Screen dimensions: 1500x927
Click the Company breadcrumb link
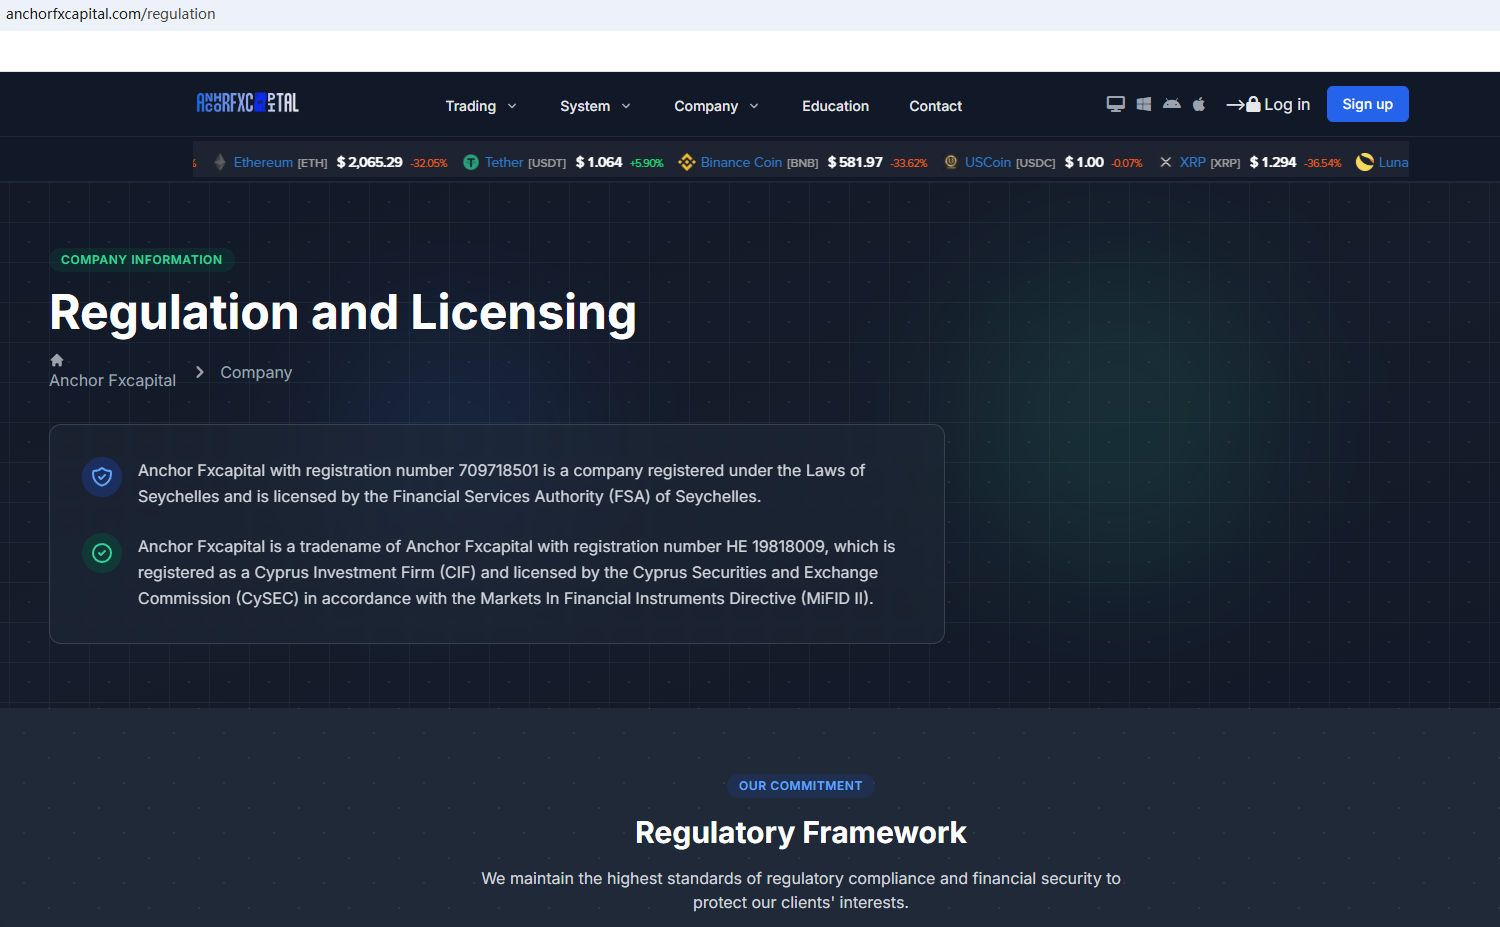click(256, 372)
